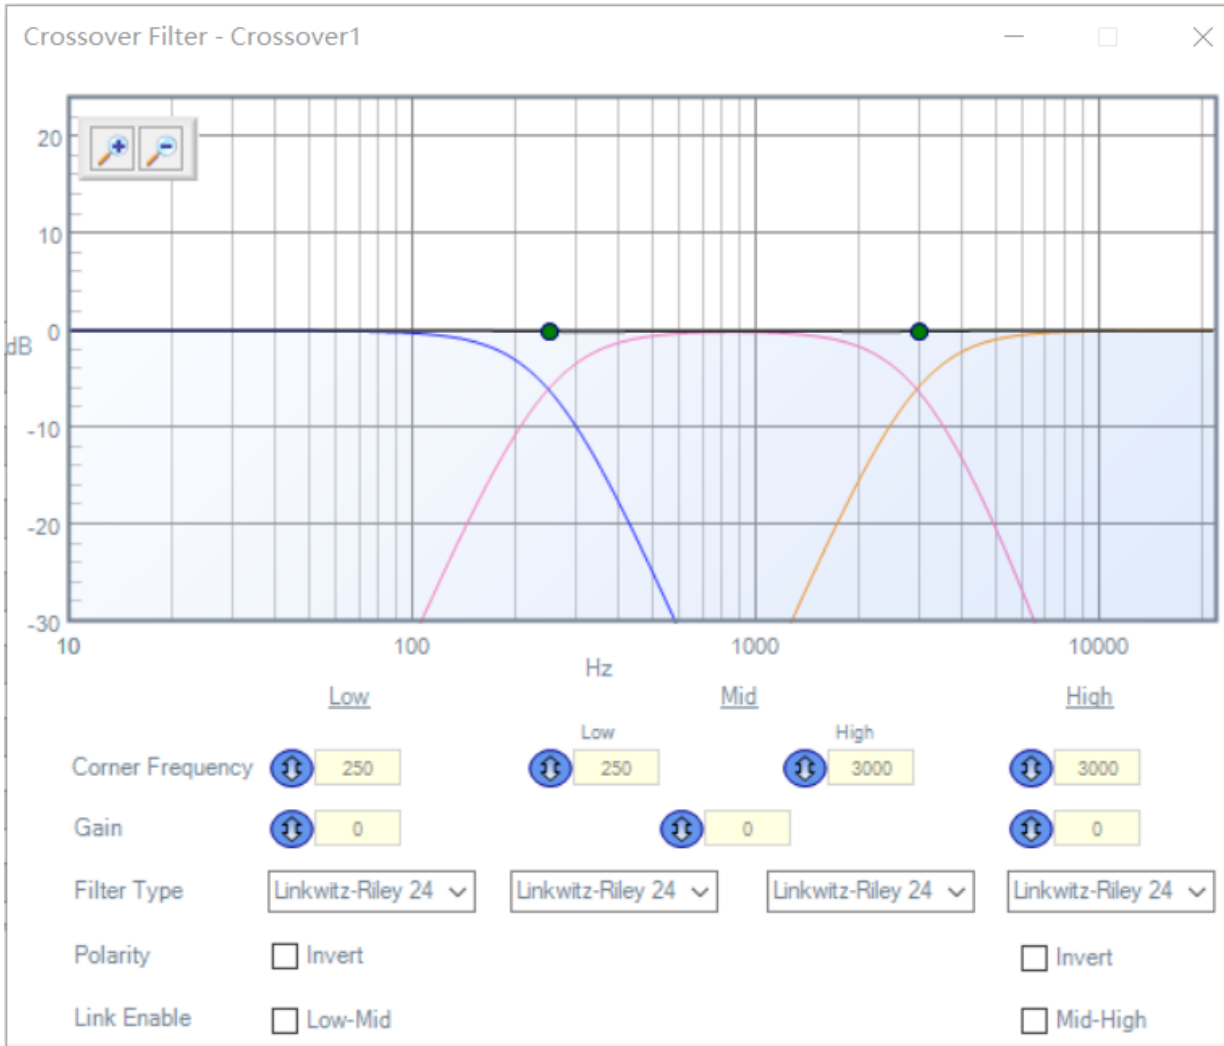Open the Mid High filter type dropdown
Viewport: 1224px width, 1046px height.
870,891
